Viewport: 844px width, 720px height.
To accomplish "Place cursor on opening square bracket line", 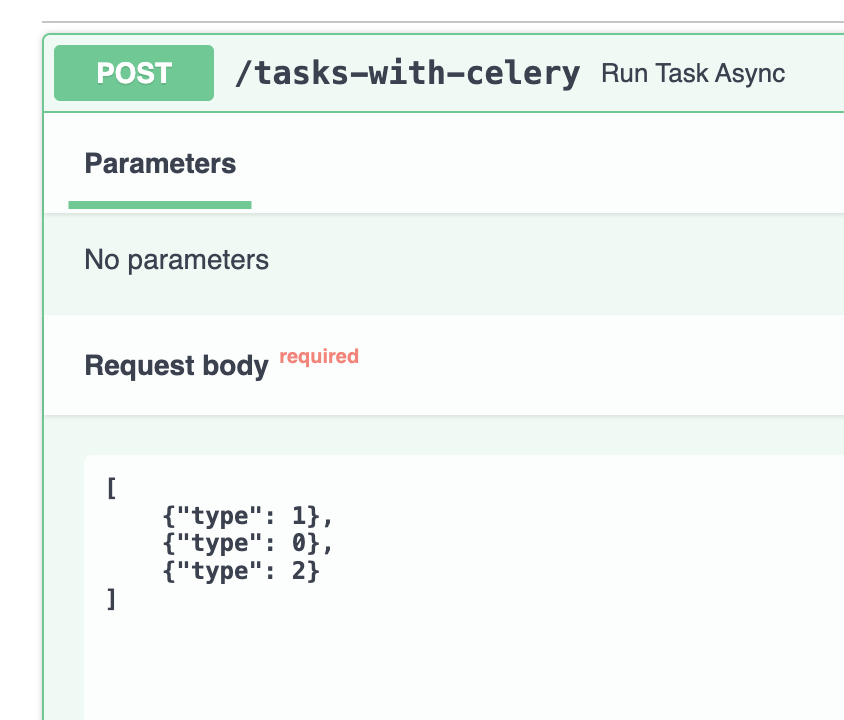I will click(x=111, y=488).
